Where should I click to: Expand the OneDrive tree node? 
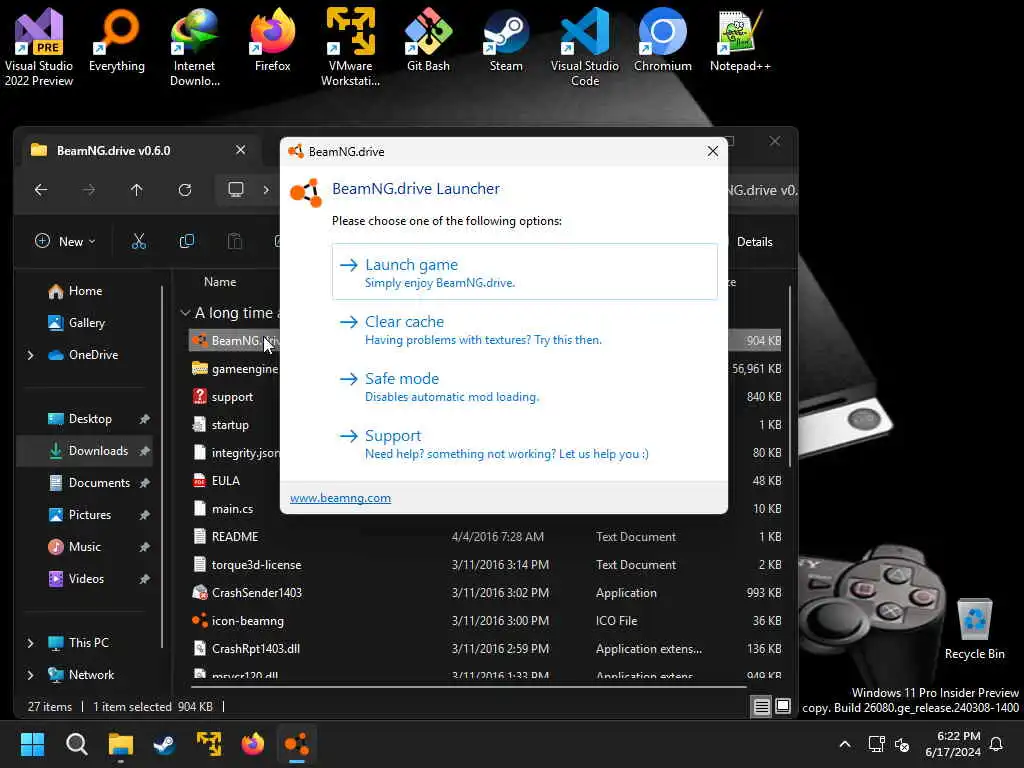pos(30,355)
